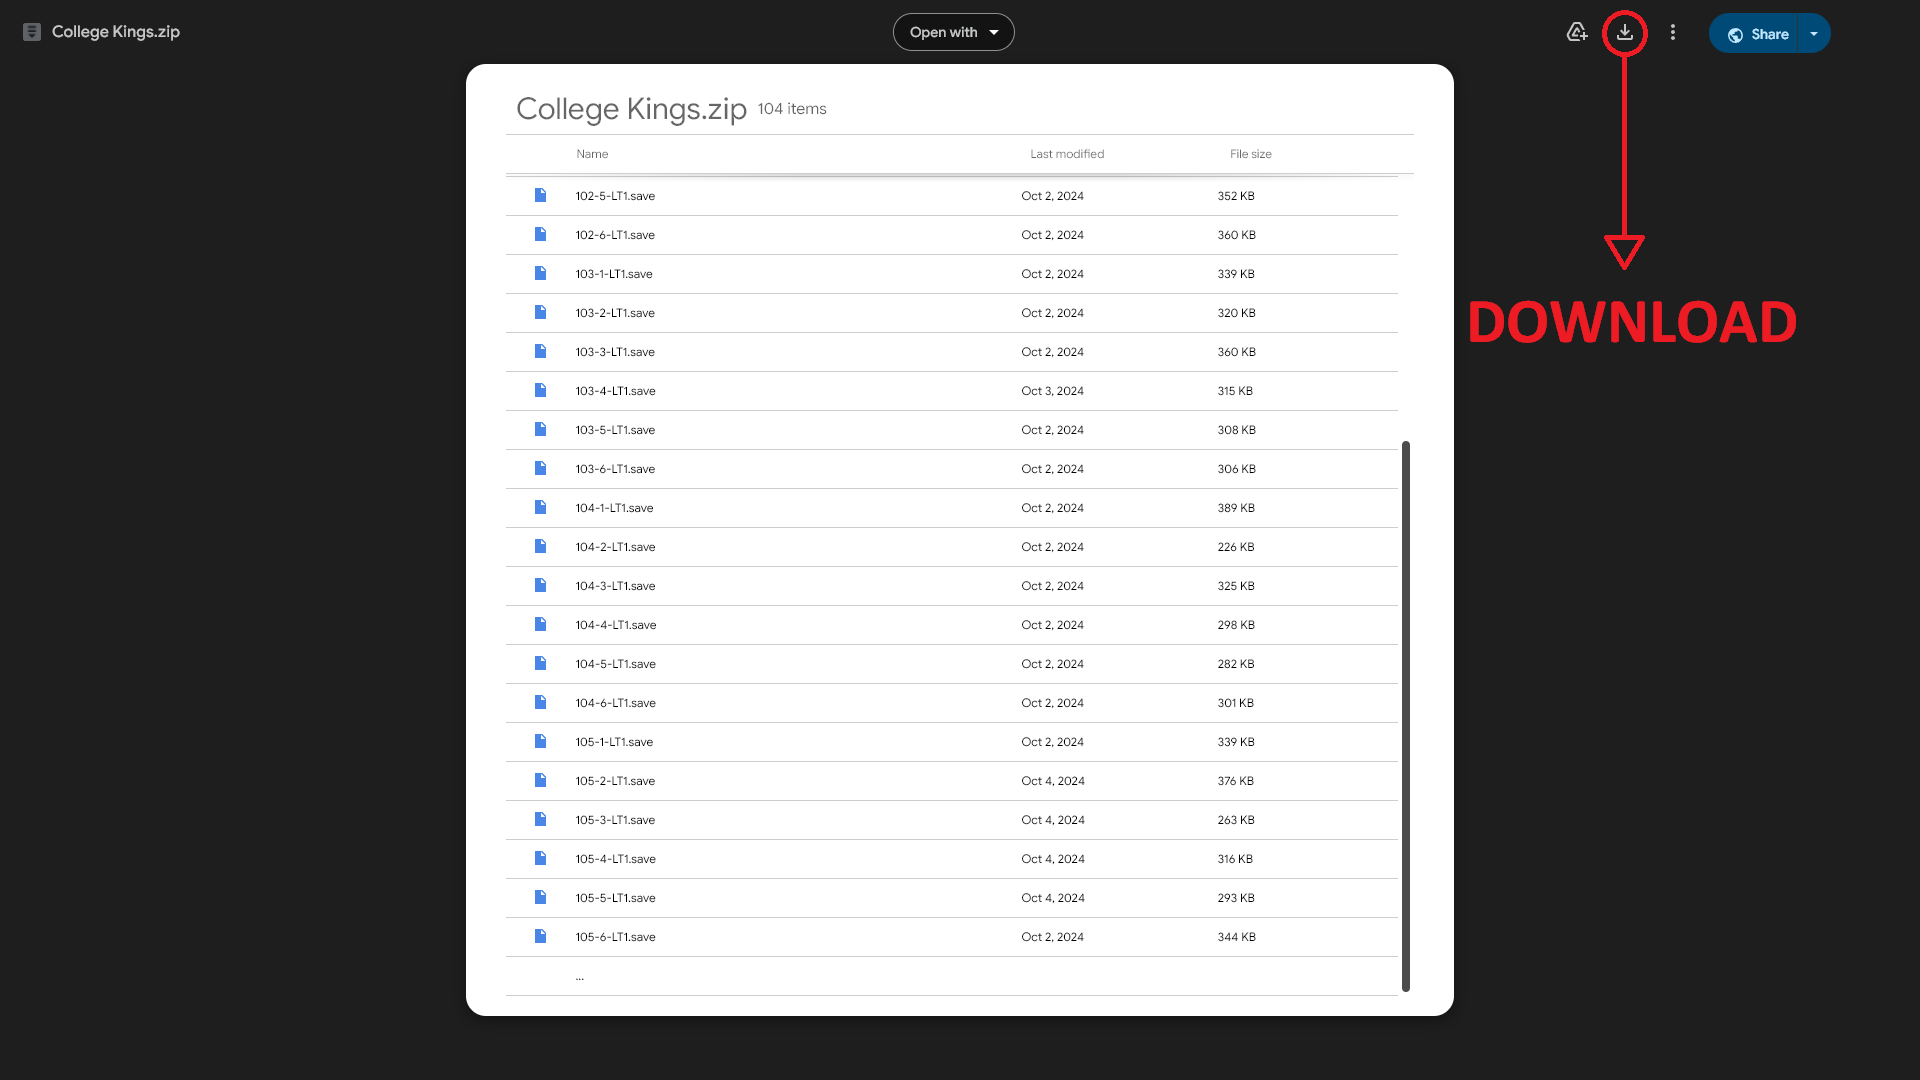Select the 105-2-LT1.save file name
Image resolution: width=1920 pixels, height=1080 pixels.
(x=615, y=781)
